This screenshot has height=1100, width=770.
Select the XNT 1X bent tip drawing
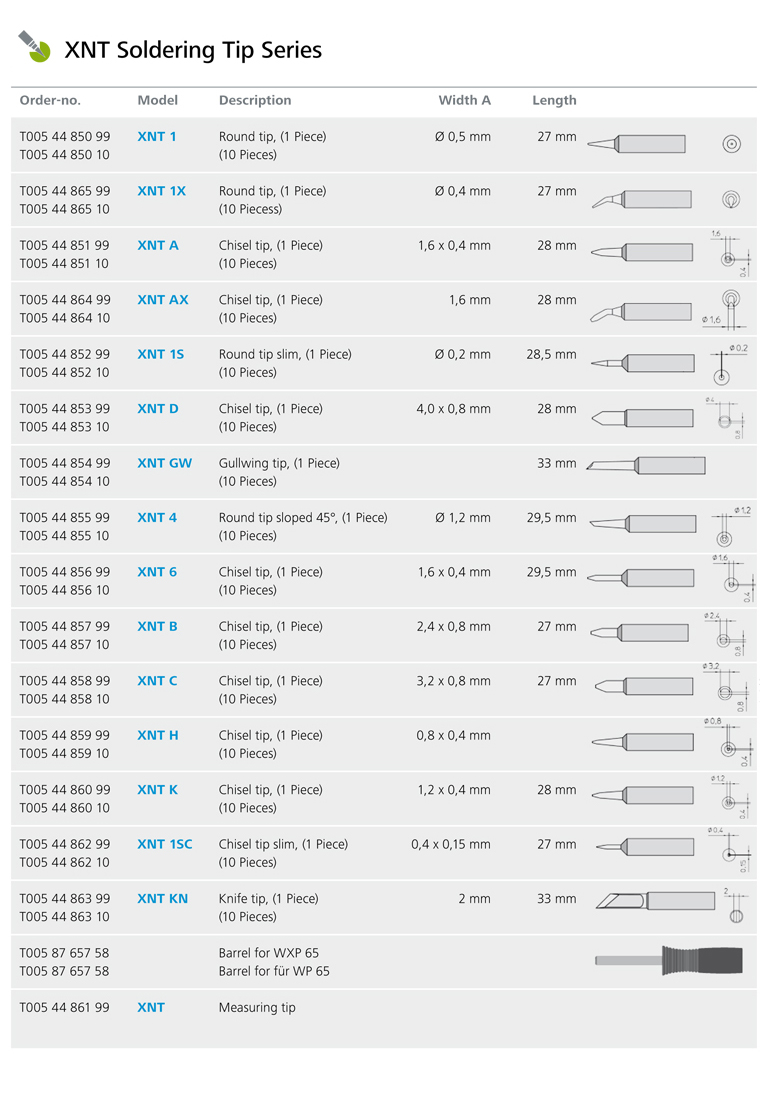click(x=642, y=199)
